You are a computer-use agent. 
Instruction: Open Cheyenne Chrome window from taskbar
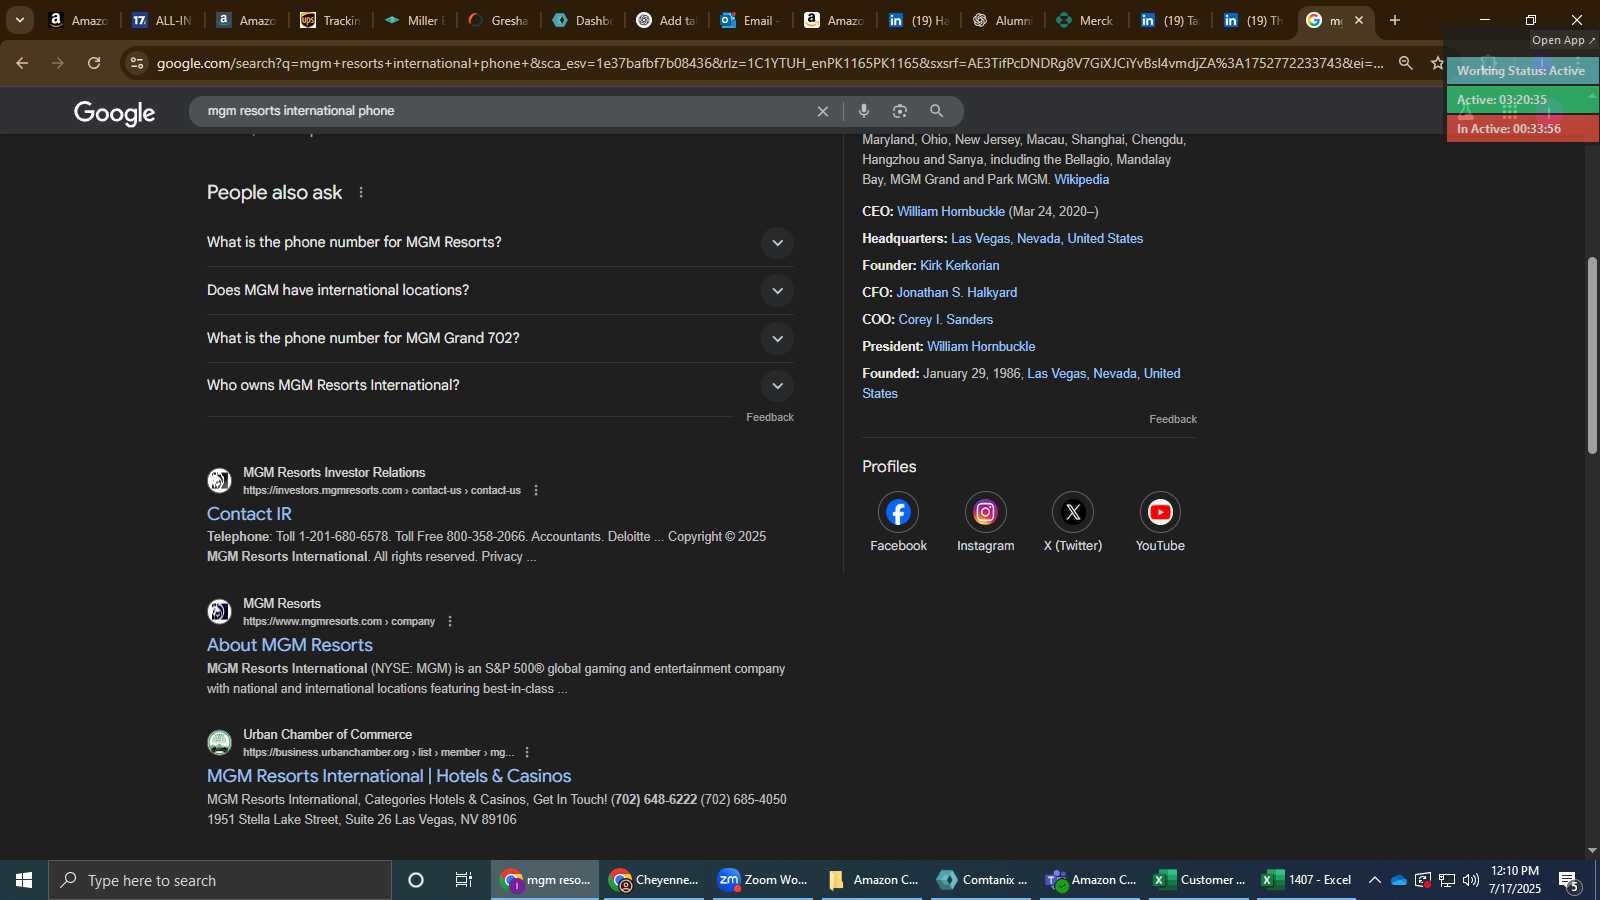pos(654,880)
